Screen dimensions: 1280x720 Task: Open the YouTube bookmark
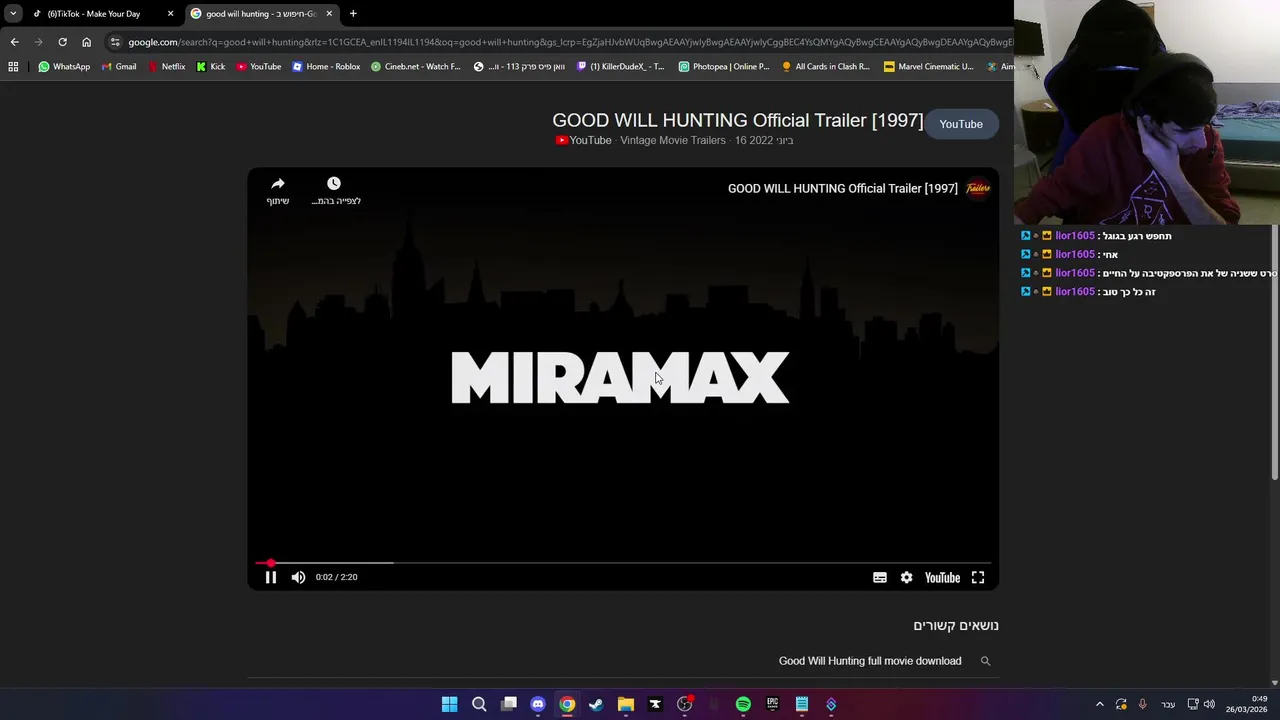pyautogui.click(x=259, y=67)
